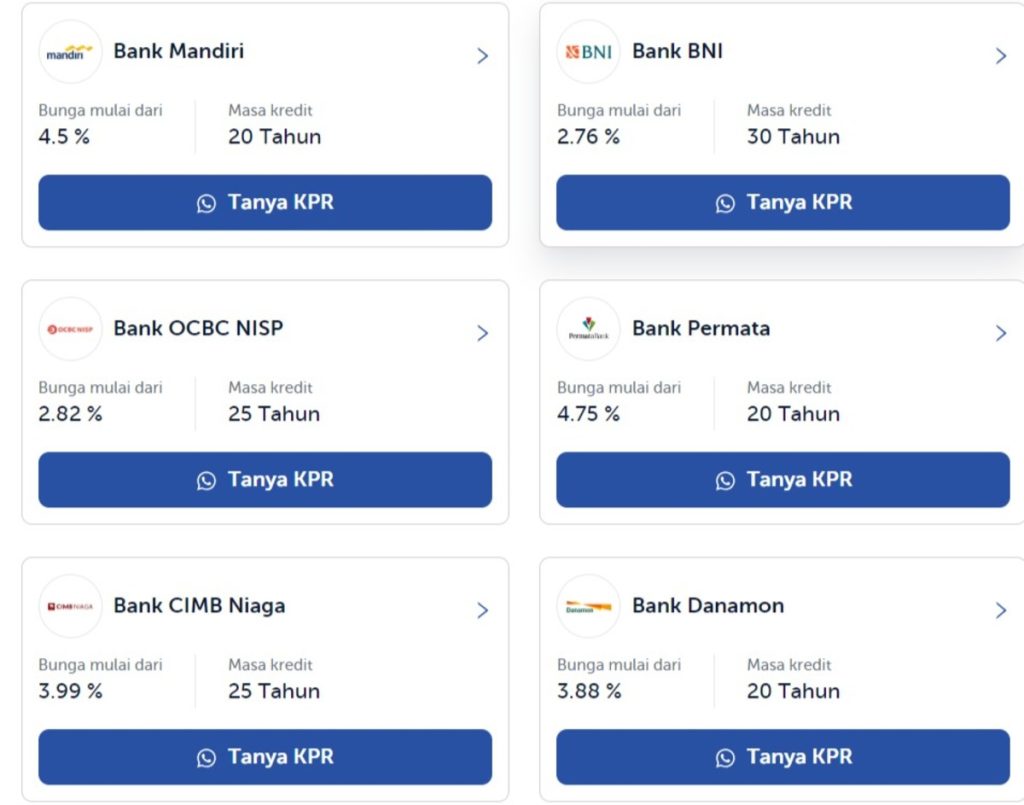This screenshot has height=805, width=1024.
Task: Click Tanya KPR button for Bank Mandiri
Action: coord(264,202)
